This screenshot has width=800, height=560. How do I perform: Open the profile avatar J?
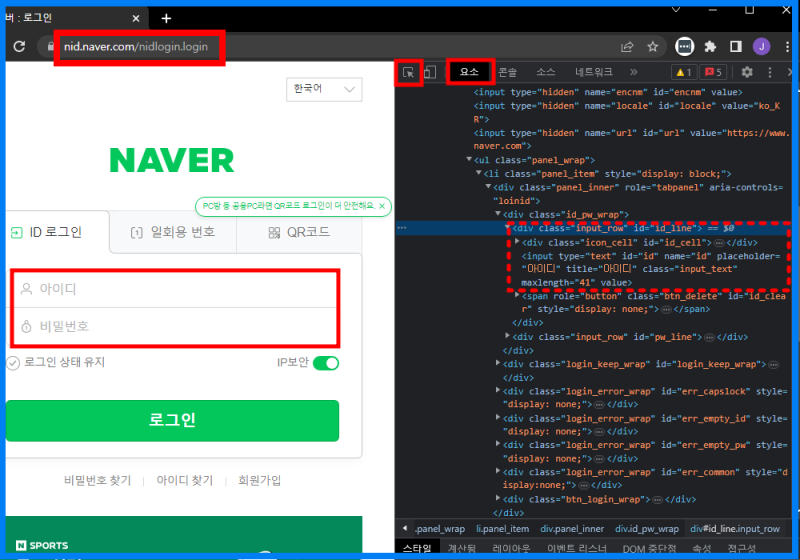point(762,47)
